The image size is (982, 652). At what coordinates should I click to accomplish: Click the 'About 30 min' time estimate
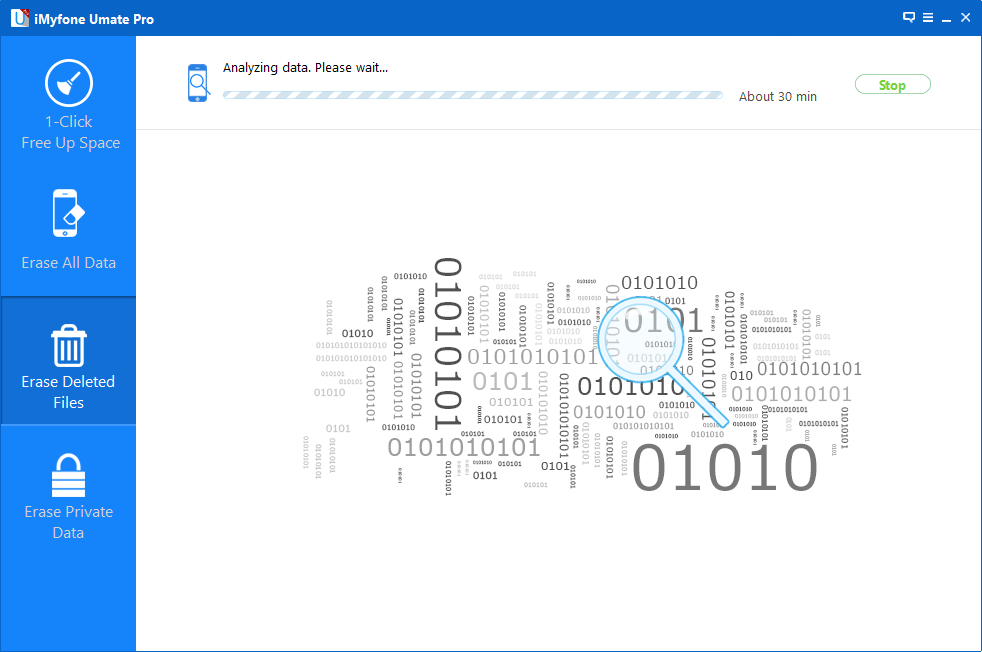(778, 96)
